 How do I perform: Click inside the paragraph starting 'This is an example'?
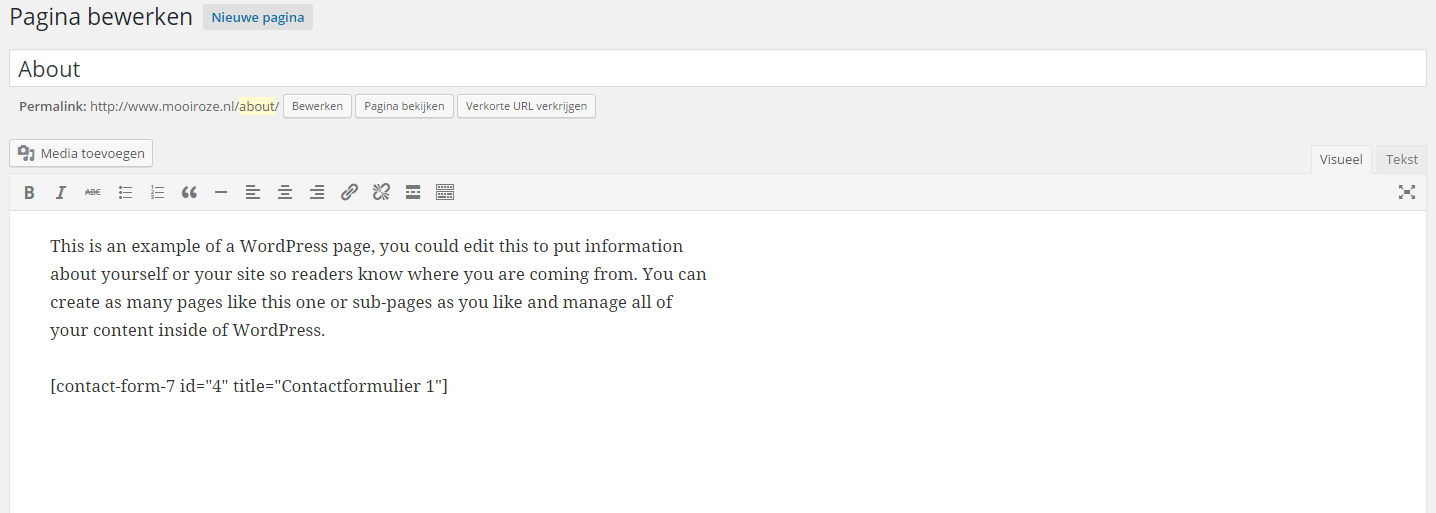(378, 288)
